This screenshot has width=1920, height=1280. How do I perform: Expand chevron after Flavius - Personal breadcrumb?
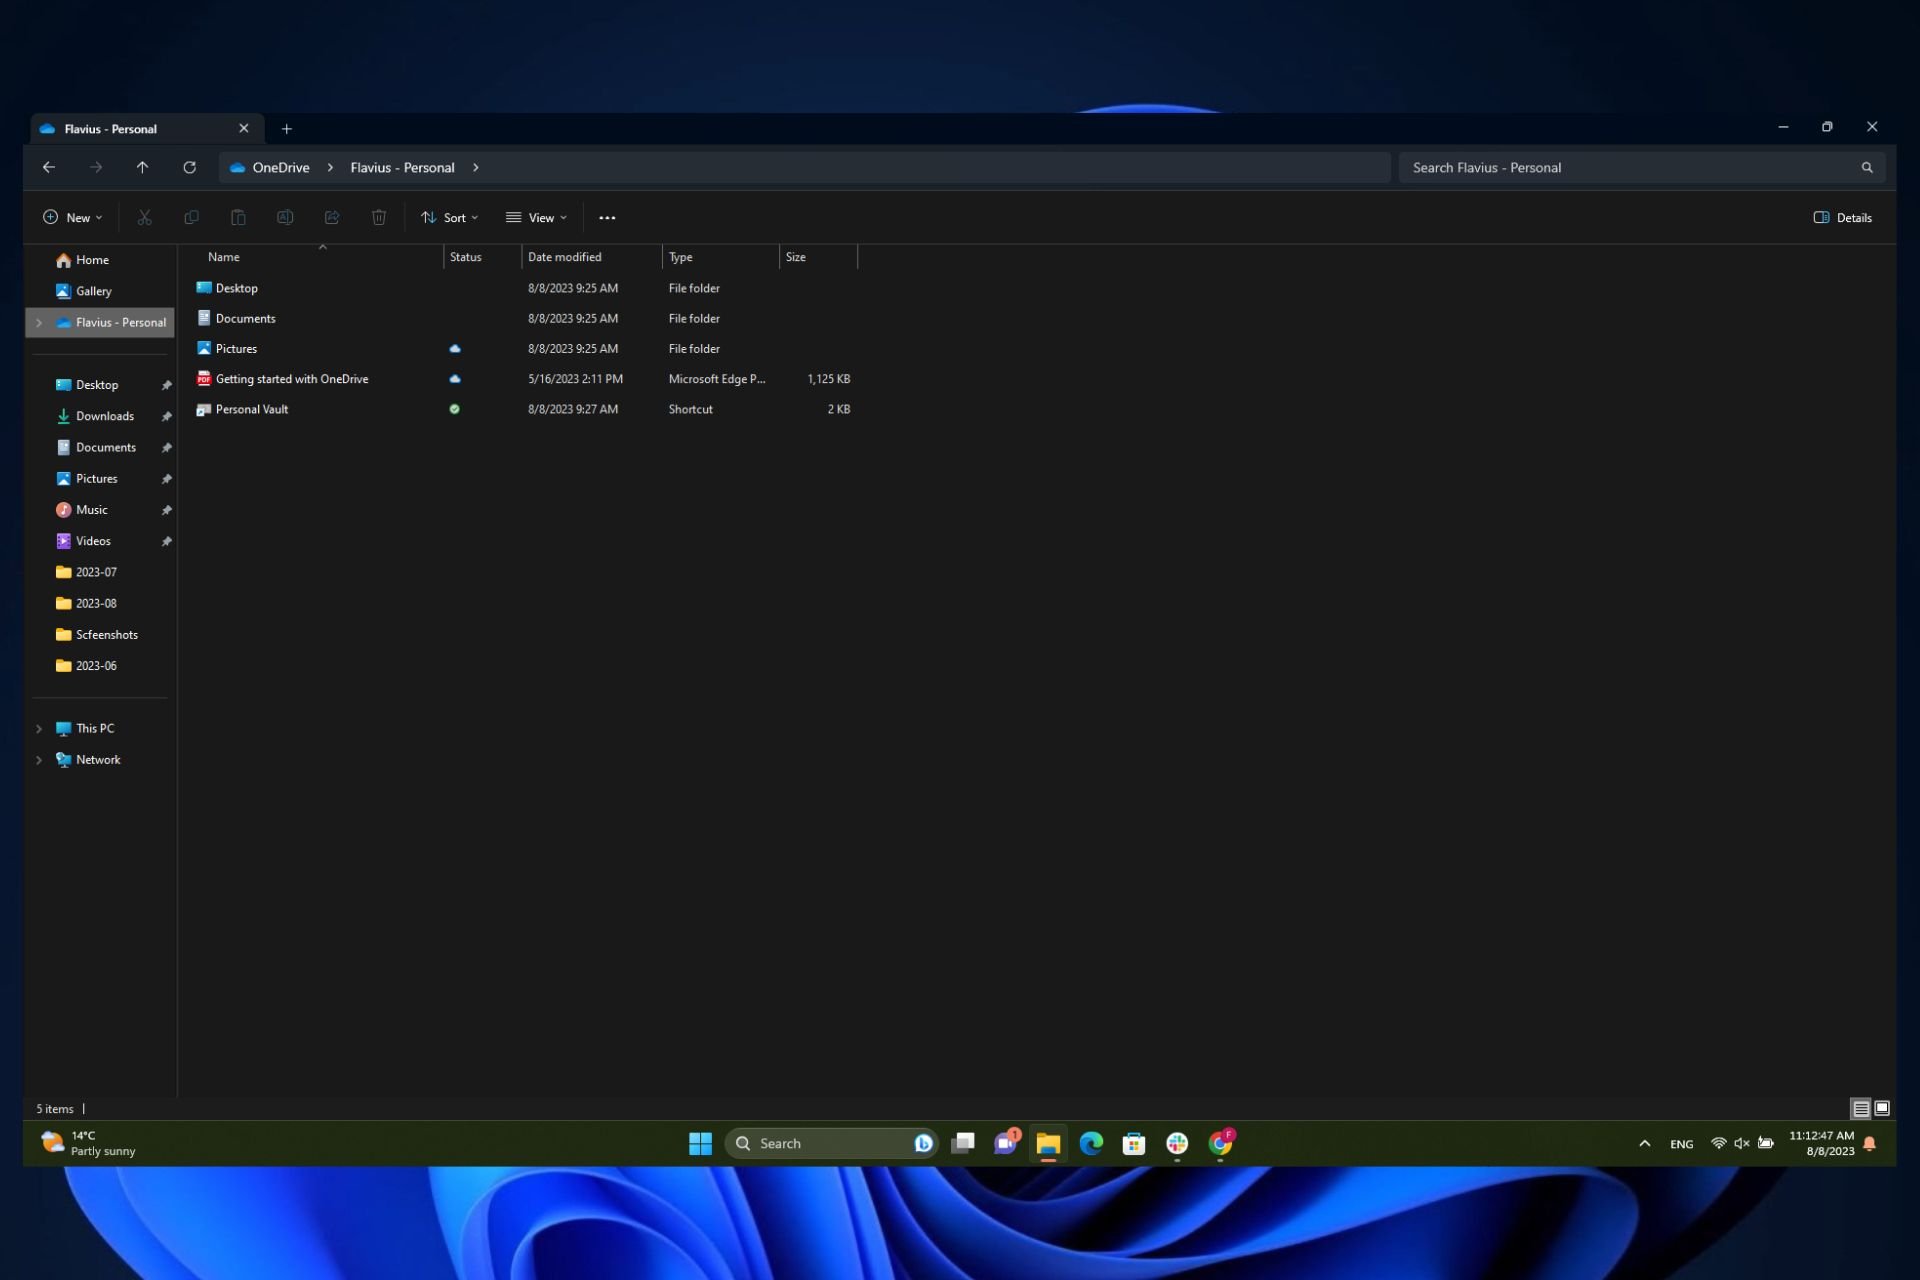475,167
